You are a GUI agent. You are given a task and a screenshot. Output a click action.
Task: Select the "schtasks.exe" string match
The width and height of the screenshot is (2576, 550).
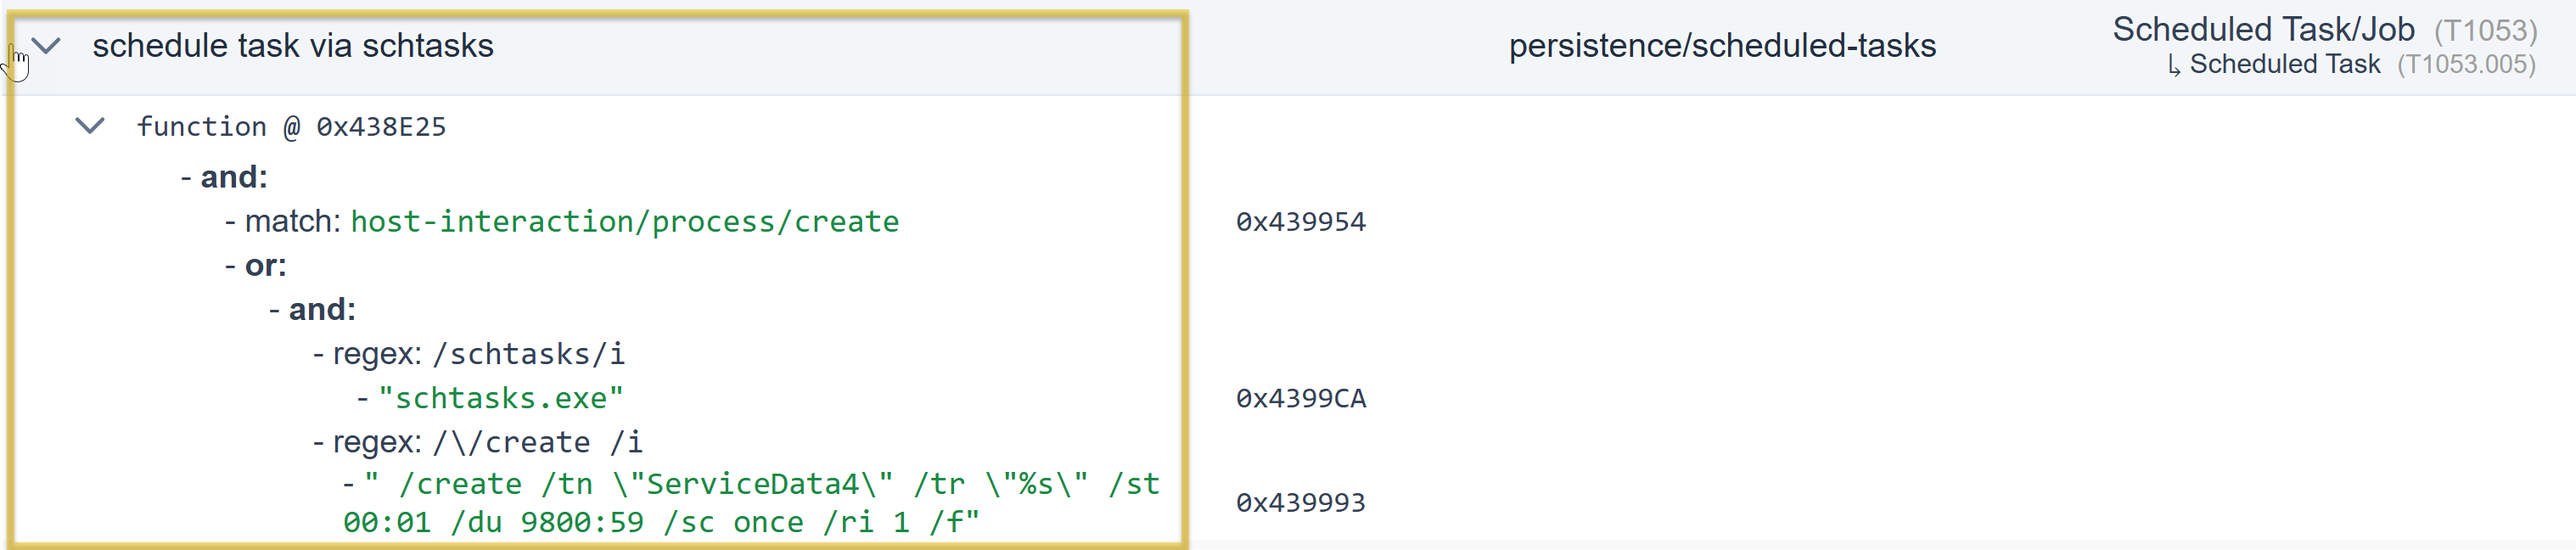click(500, 398)
